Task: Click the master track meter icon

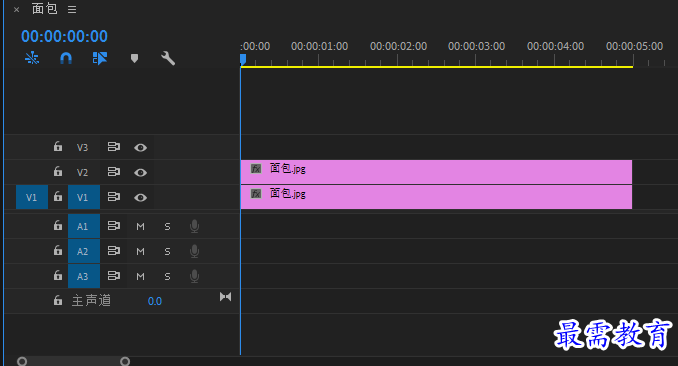Action: (x=225, y=297)
